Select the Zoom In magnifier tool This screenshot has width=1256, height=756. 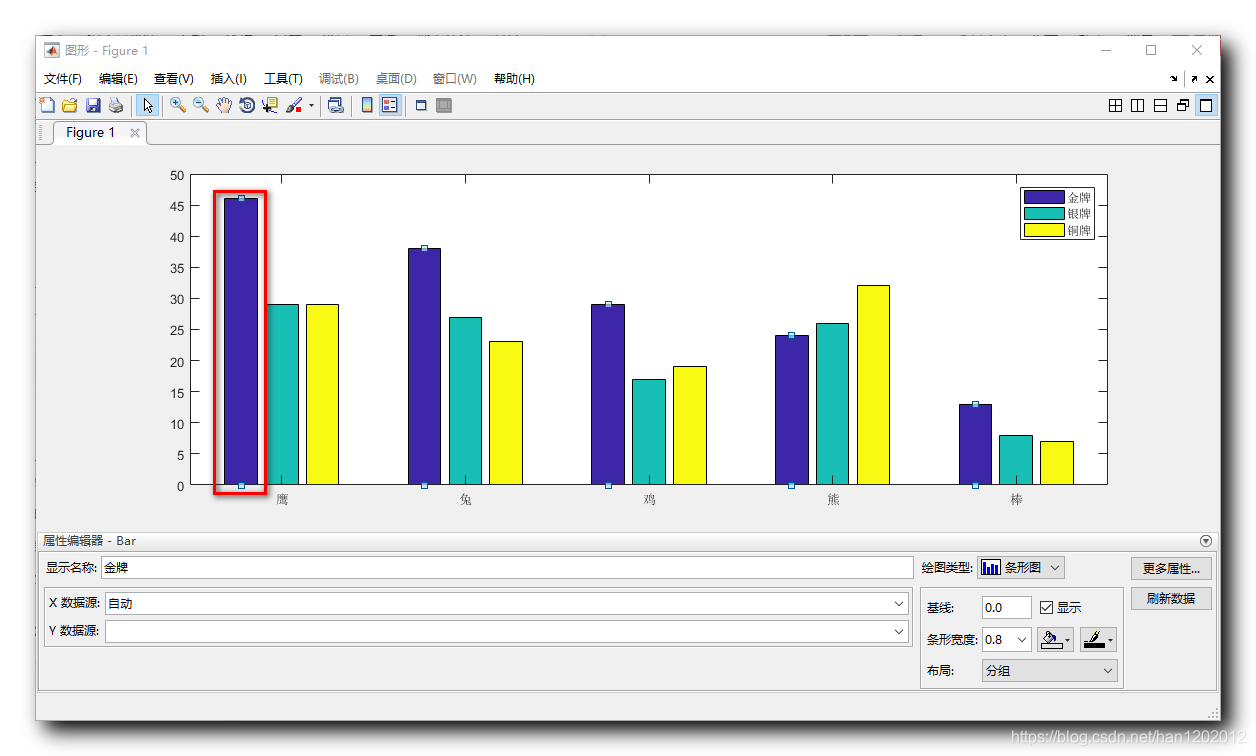coord(178,105)
